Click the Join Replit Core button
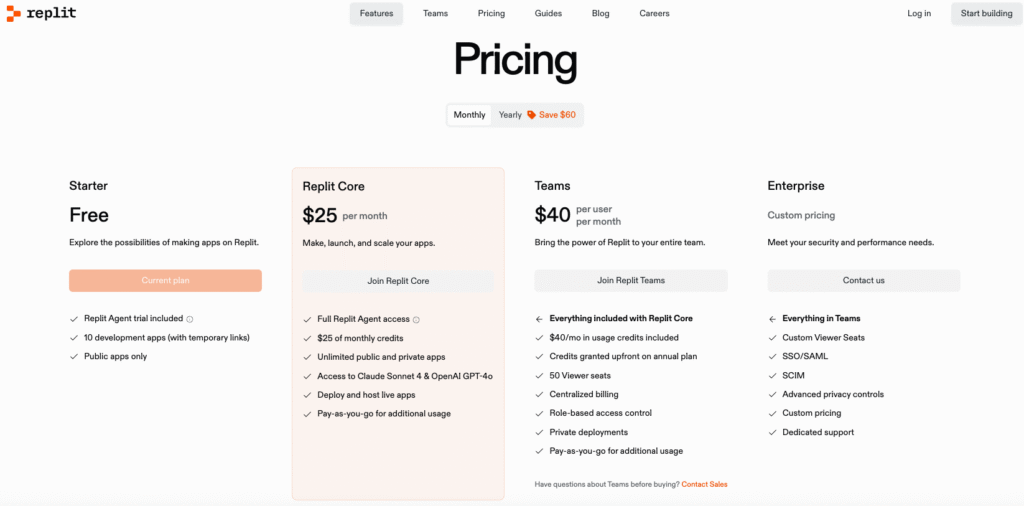This screenshot has height=506, width=1024. tap(398, 281)
